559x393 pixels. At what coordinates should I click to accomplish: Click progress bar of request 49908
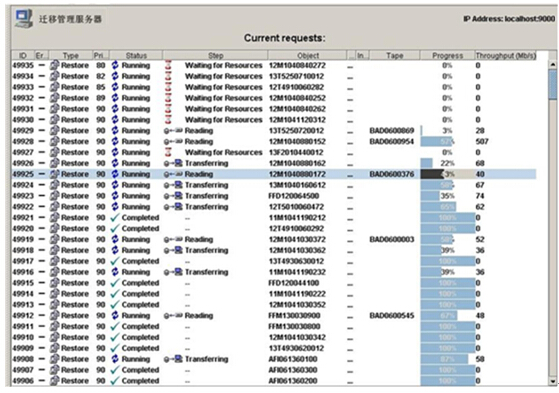coord(447,359)
